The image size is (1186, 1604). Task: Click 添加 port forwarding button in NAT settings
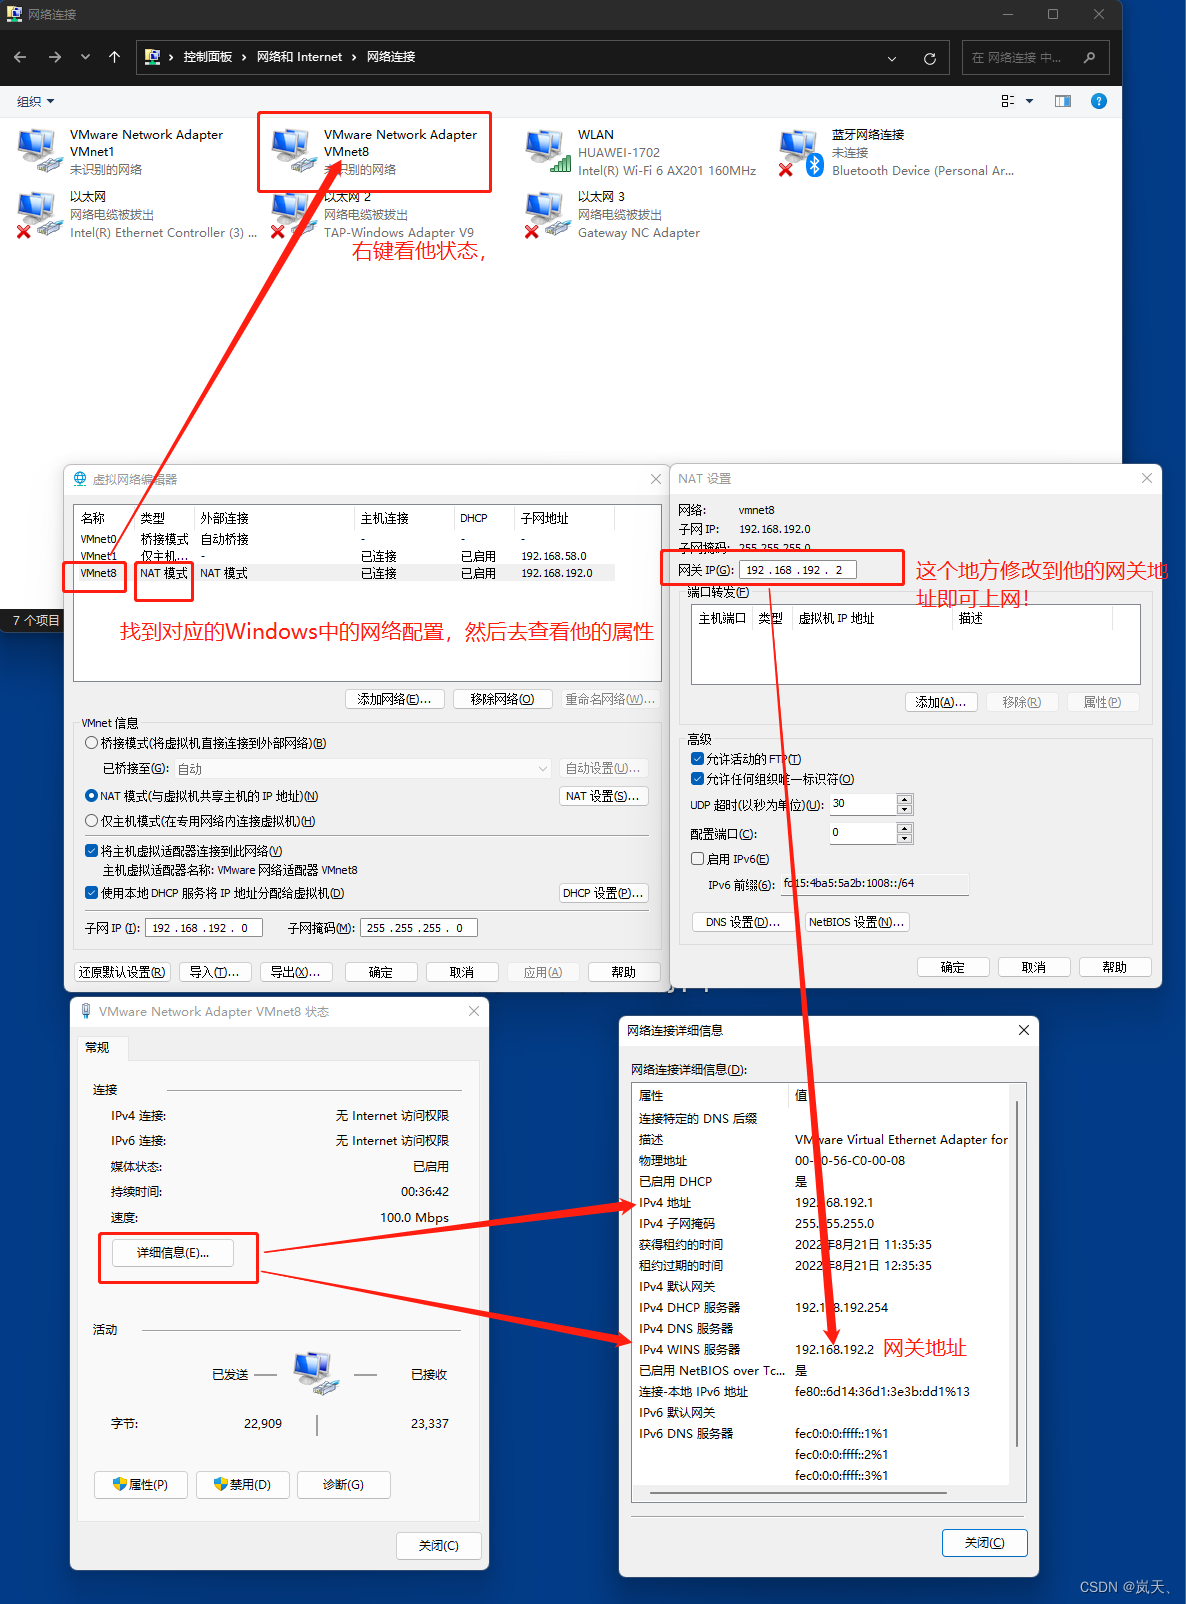[941, 702]
